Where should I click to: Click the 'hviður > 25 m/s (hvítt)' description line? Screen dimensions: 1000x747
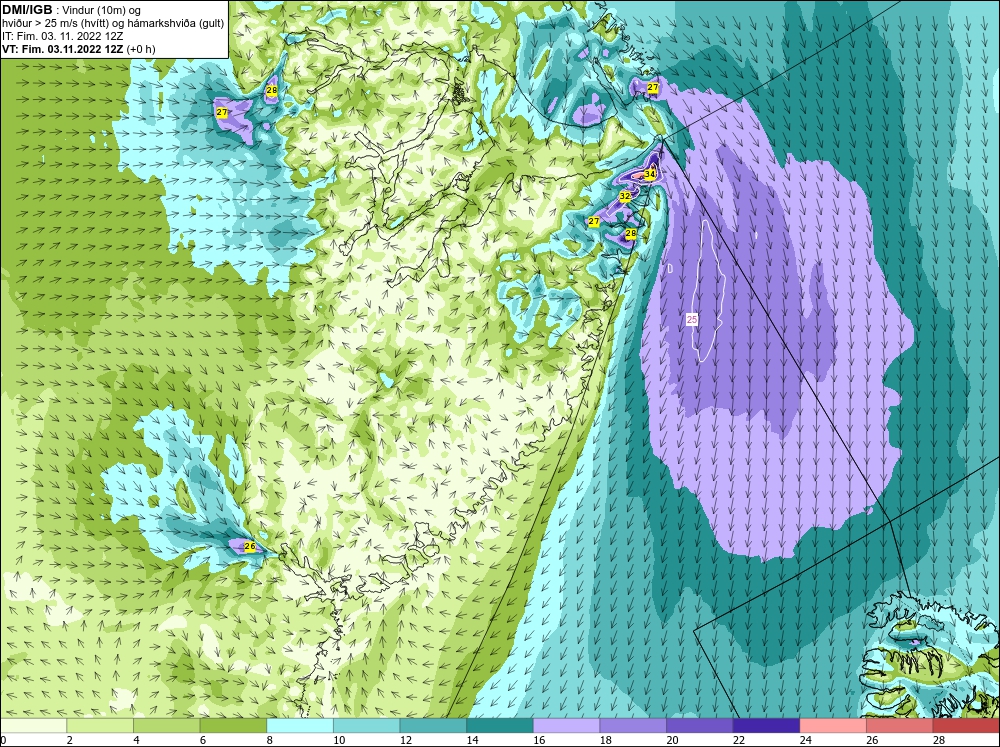(56, 24)
